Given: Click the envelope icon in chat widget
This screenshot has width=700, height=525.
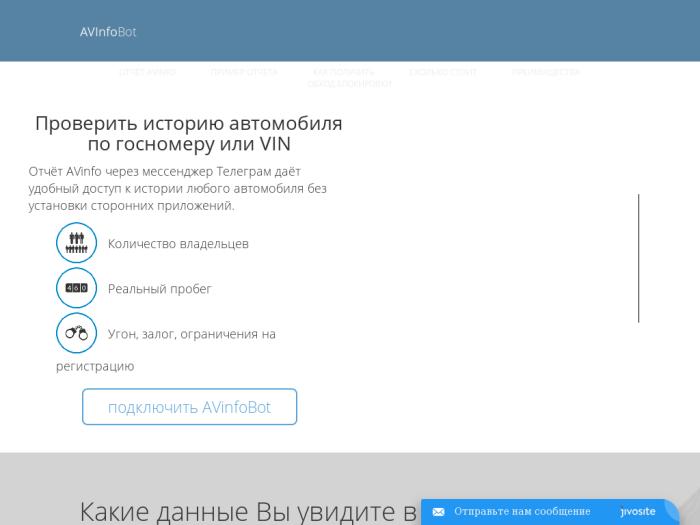Looking at the screenshot, I should 438,512.
